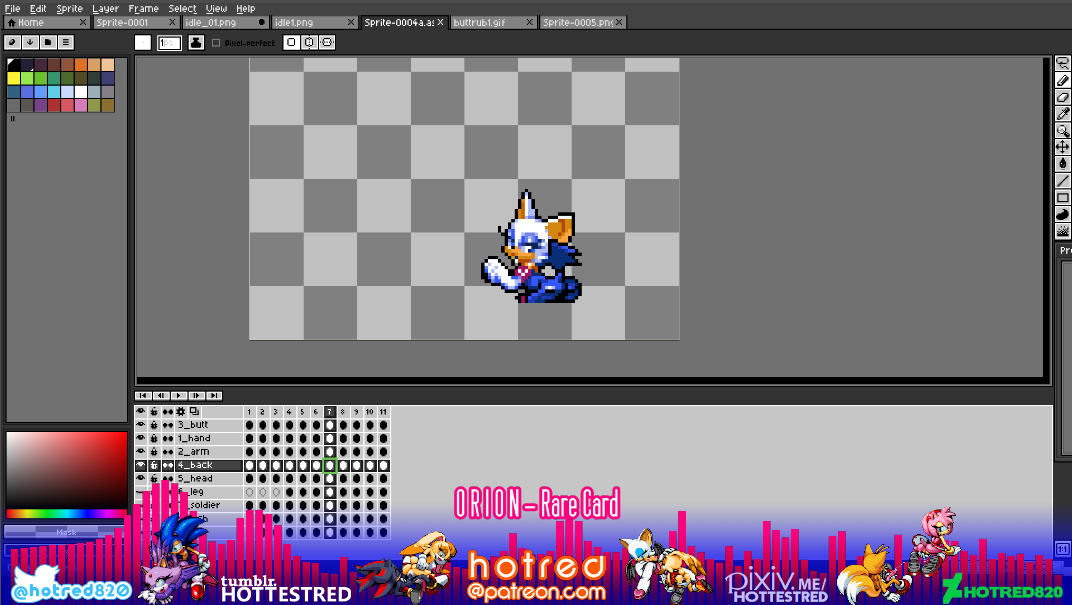Select the Rectangle tool

click(1062, 198)
